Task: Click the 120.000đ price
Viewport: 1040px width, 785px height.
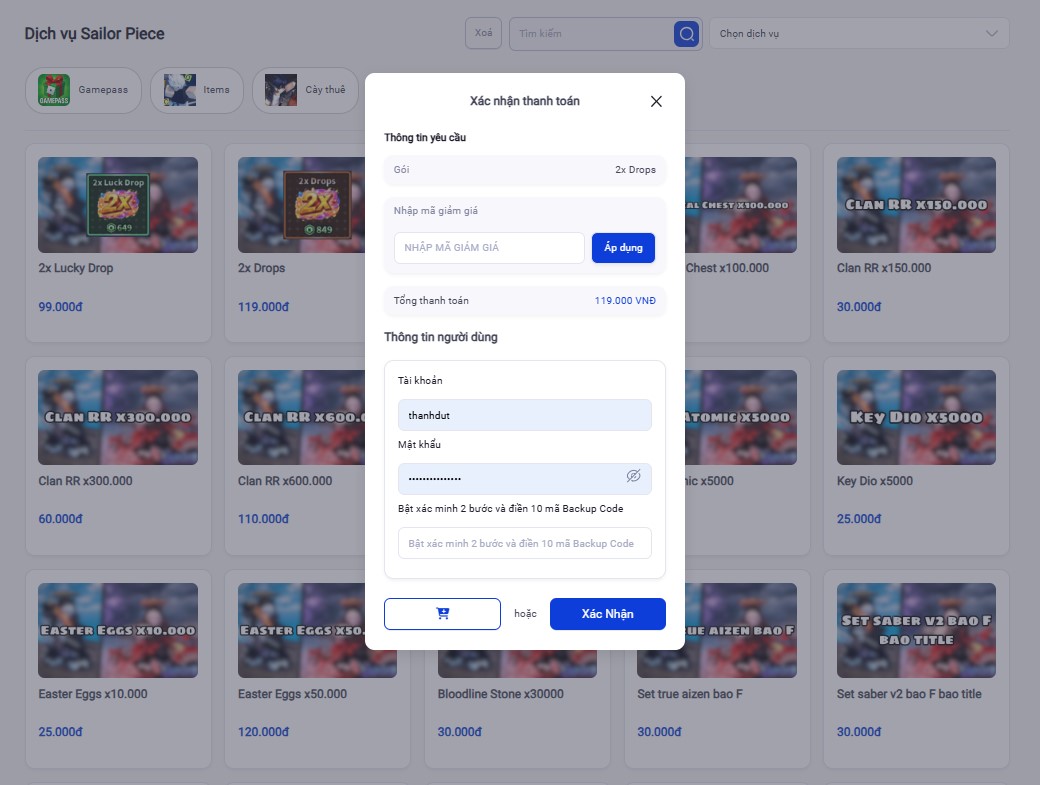Action: pyautogui.click(x=263, y=732)
